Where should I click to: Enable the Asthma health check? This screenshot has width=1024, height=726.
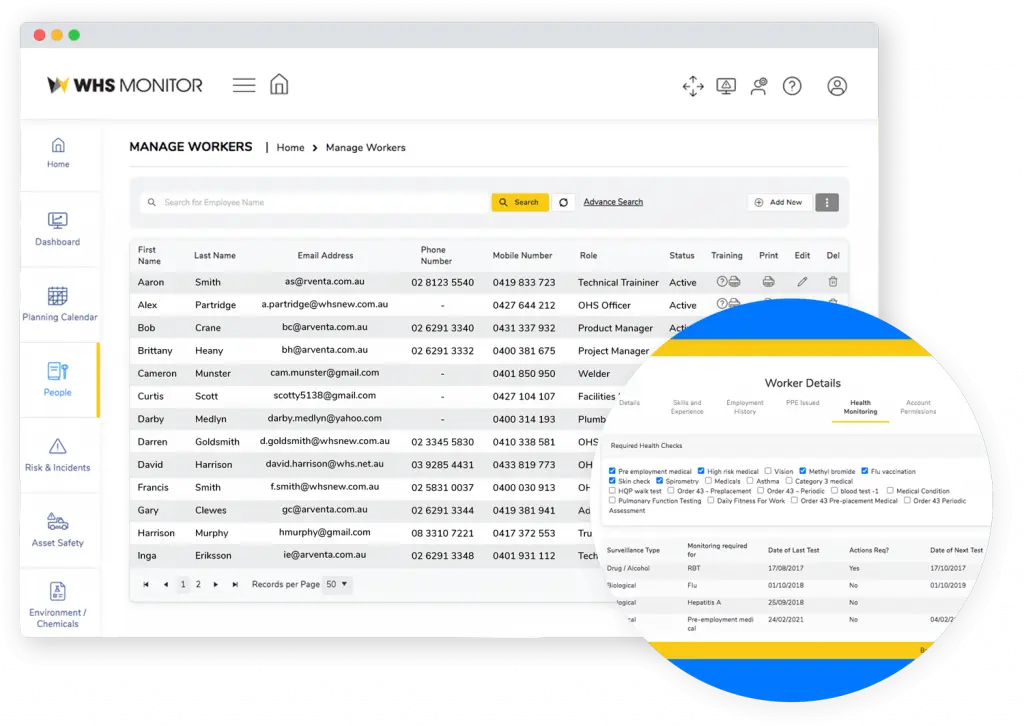(x=750, y=481)
